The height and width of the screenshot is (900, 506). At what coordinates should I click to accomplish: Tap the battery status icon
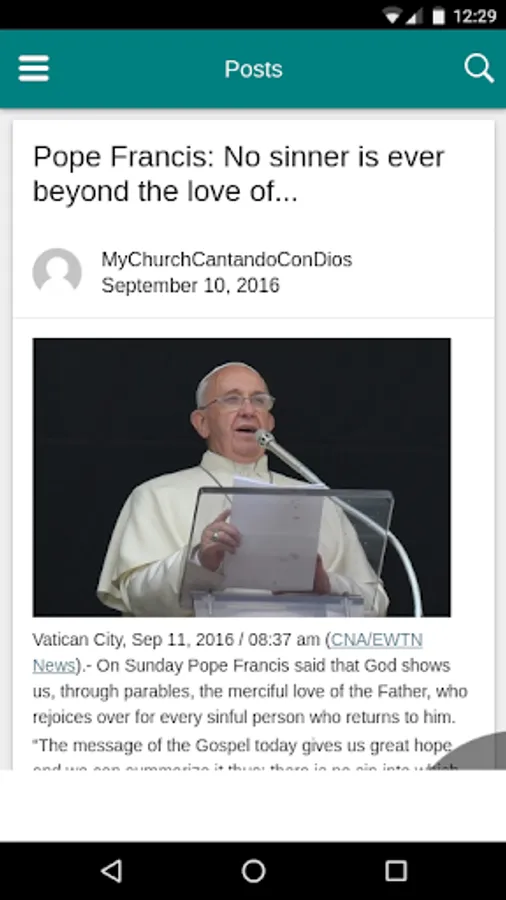[438, 16]
